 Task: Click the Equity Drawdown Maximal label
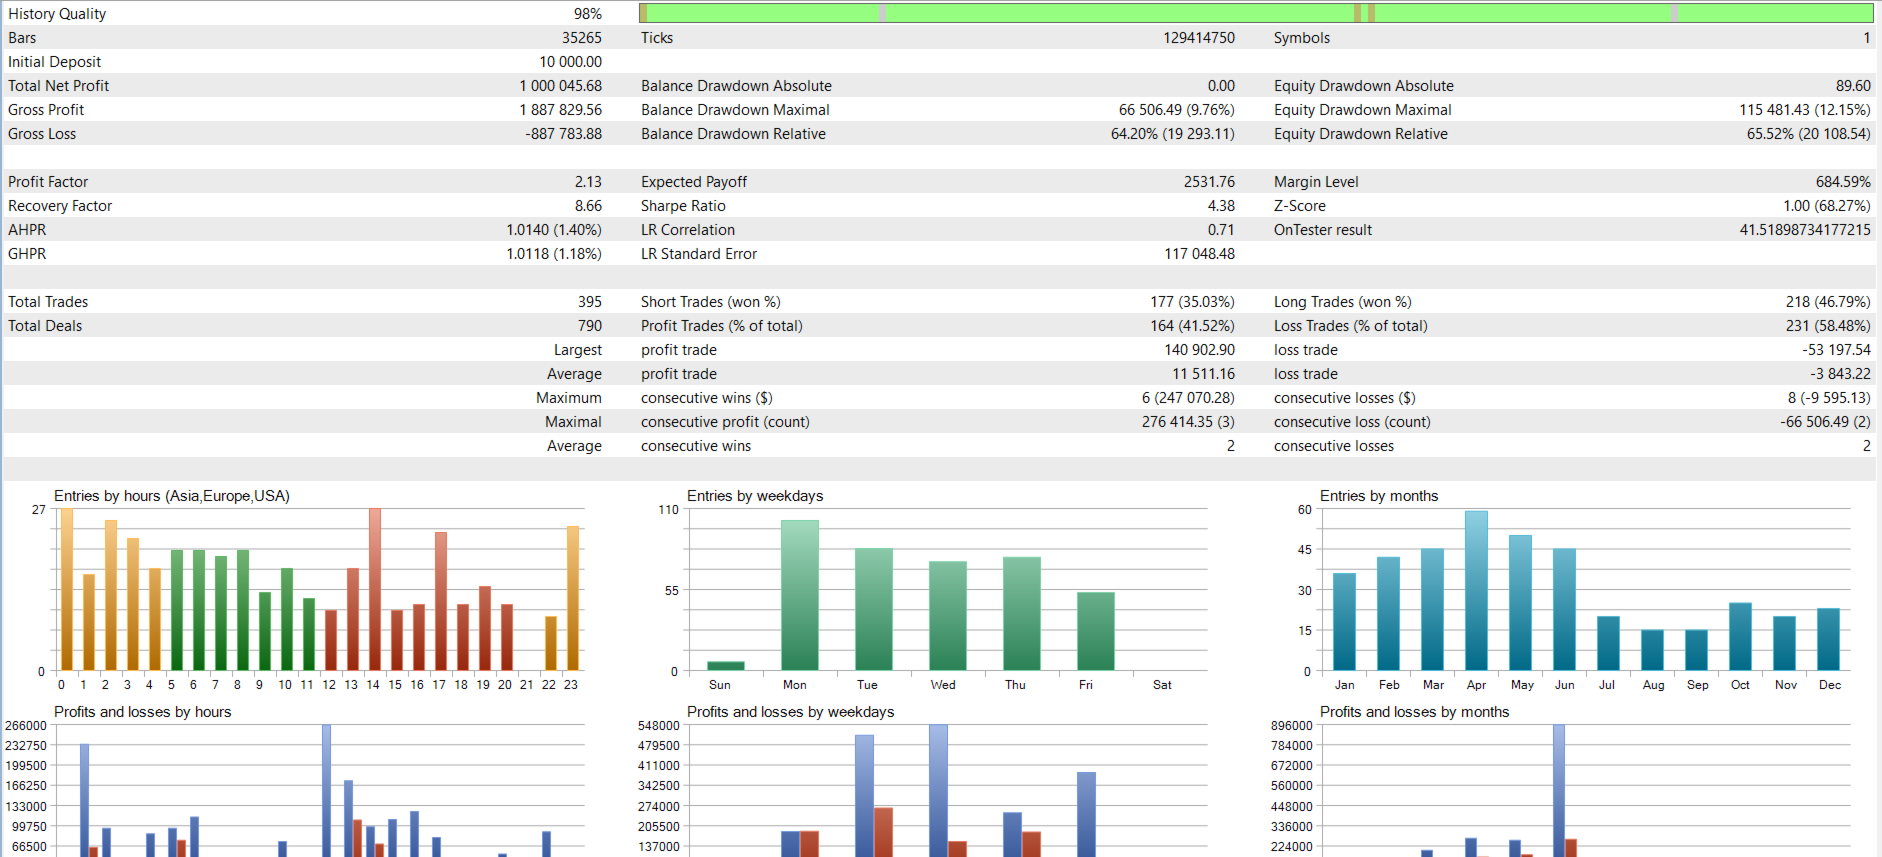[x=1362, y=110]
